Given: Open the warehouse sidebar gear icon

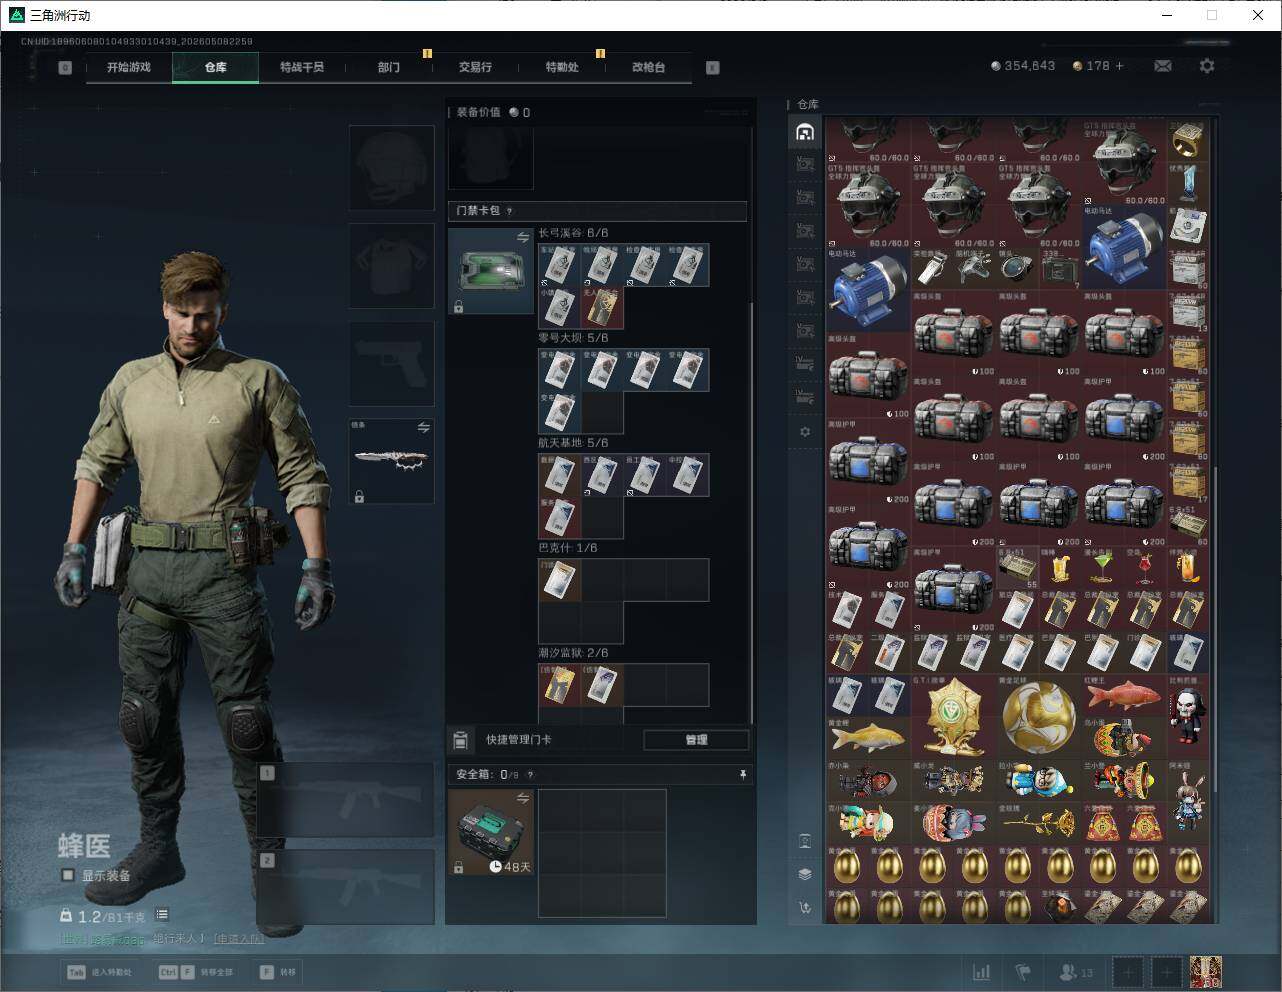Looking at the screenshot, I should (x=805, y=432).
